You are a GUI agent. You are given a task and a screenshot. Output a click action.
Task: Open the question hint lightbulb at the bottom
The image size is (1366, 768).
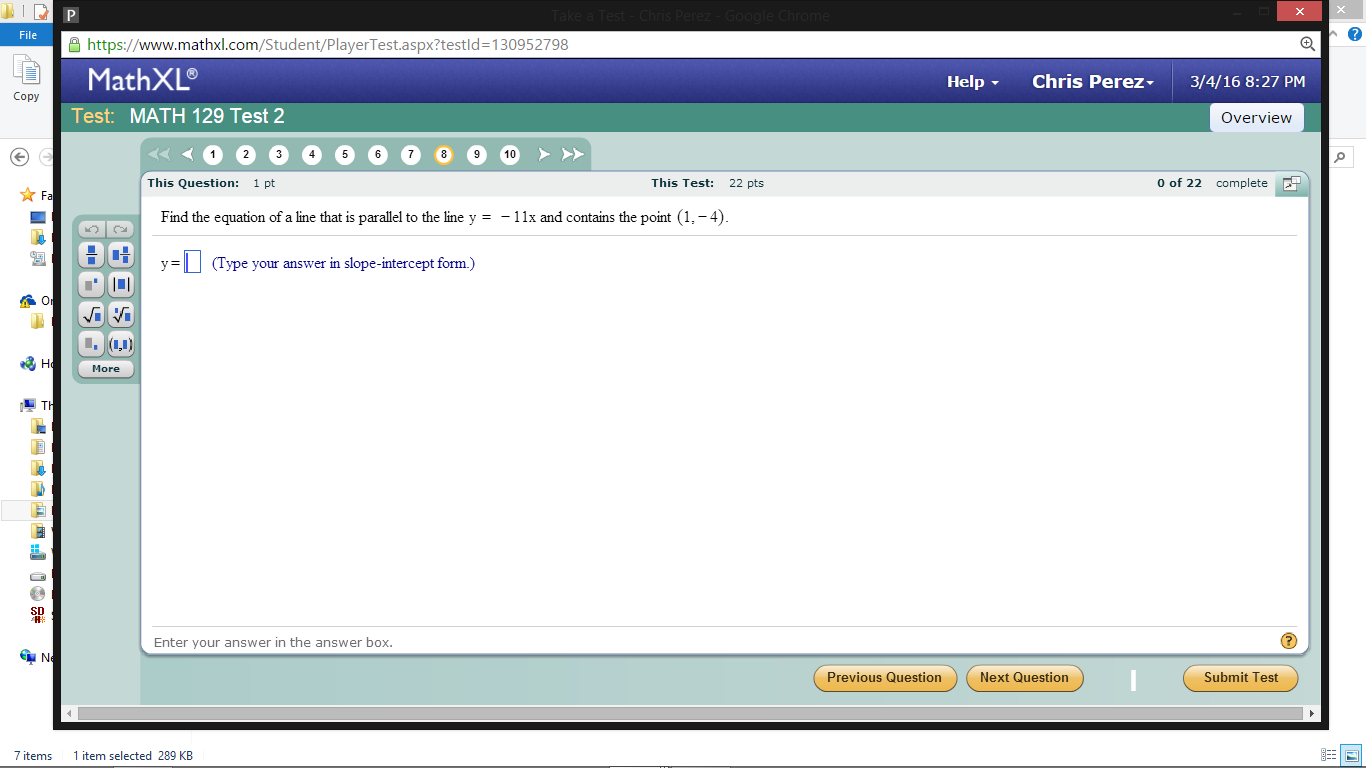click(1288, 641)
